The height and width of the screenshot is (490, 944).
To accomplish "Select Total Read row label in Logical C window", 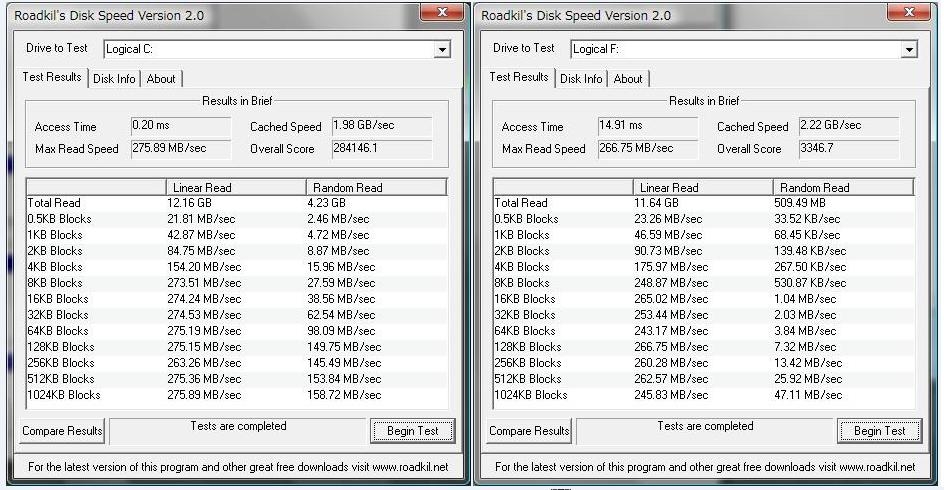I will coord(54,203).
